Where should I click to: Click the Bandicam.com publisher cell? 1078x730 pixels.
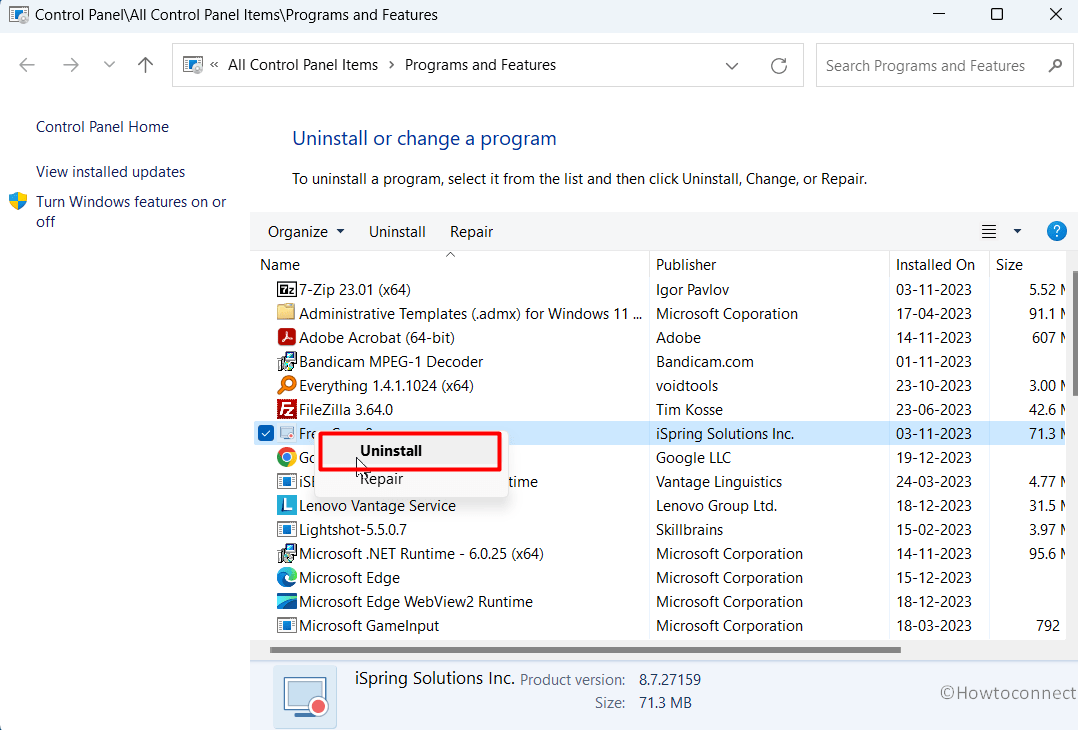(x=704, y=361)
